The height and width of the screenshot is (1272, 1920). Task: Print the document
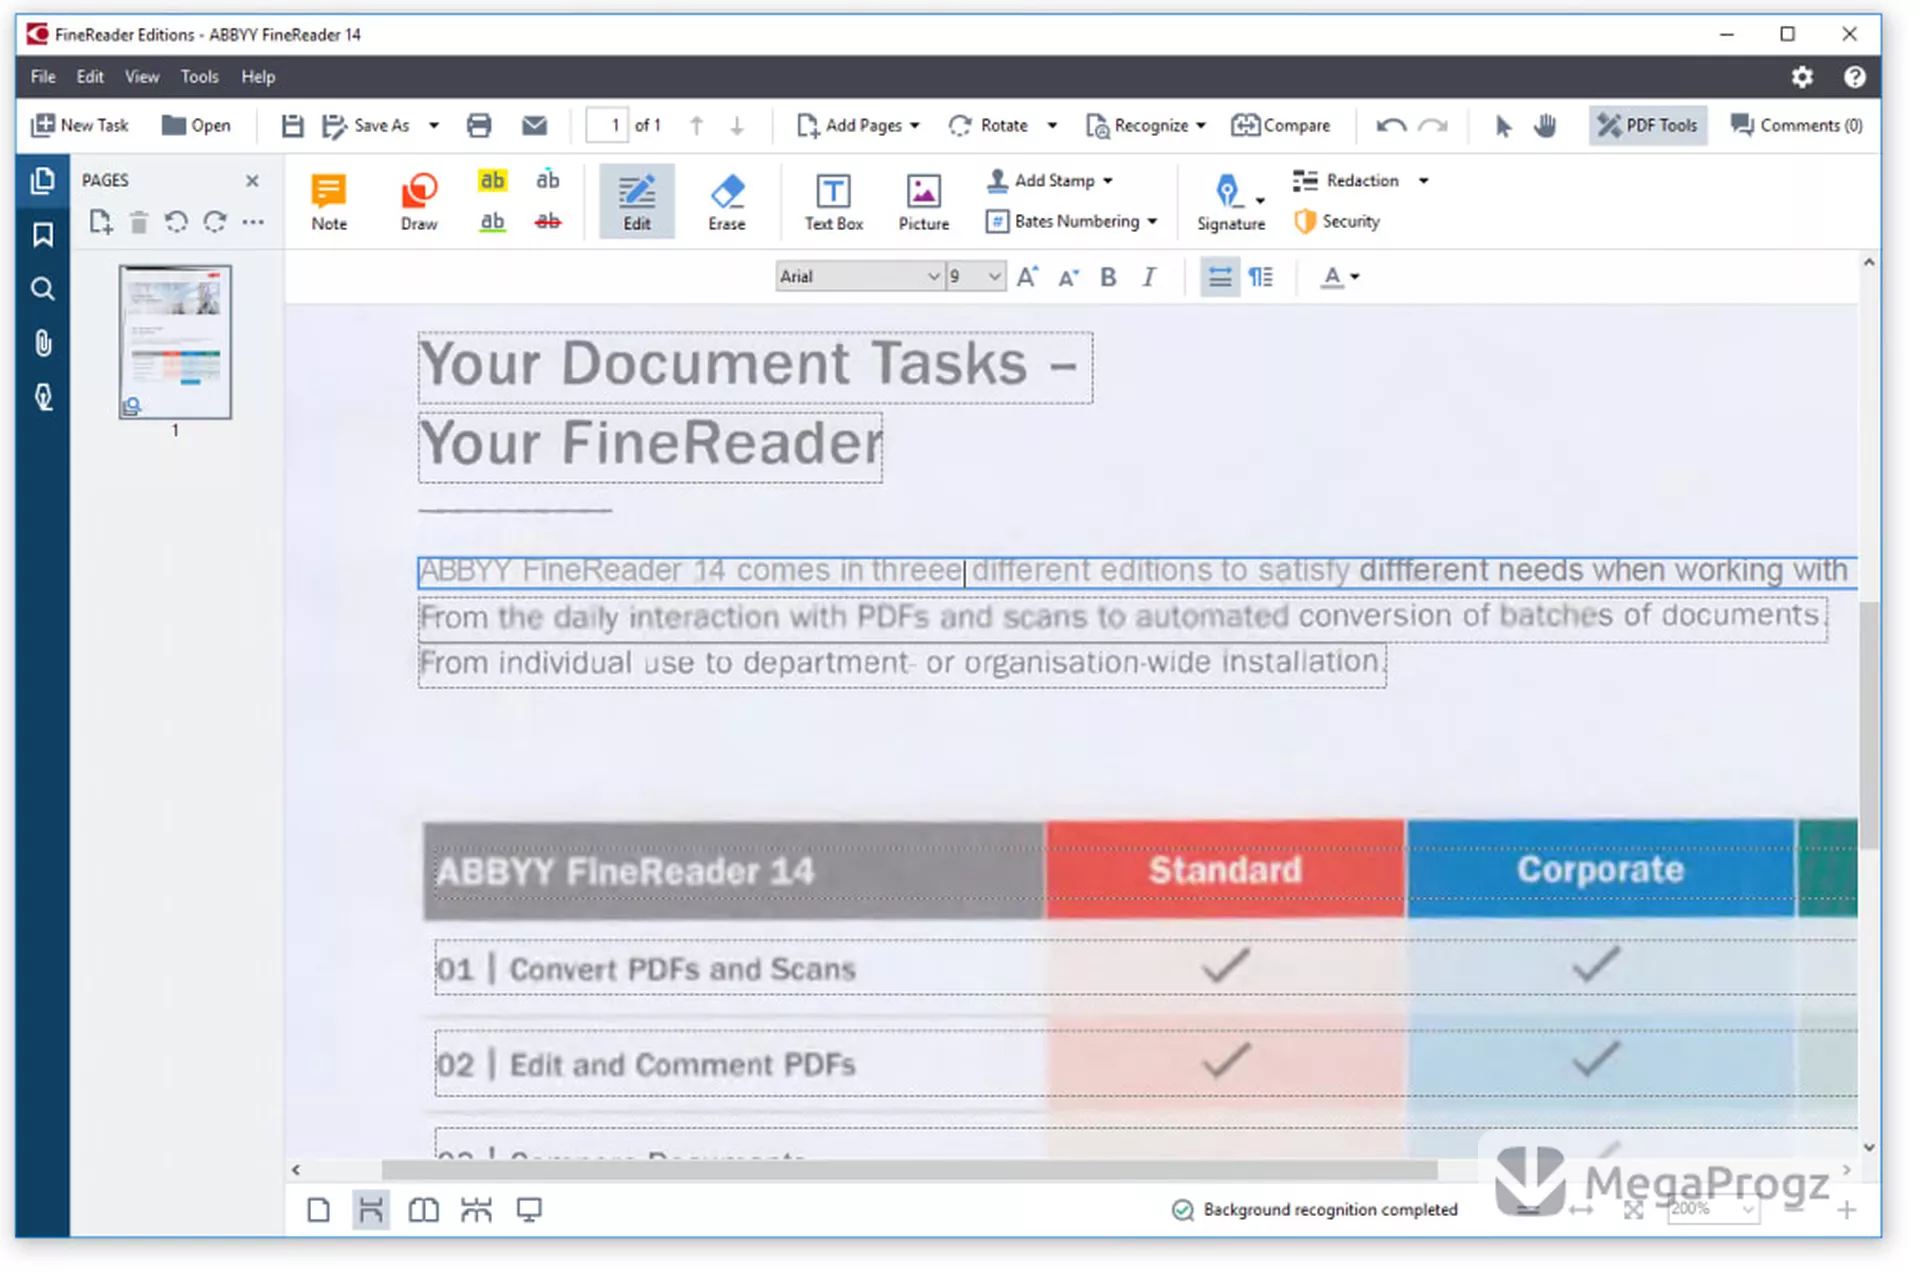(479, 126)
